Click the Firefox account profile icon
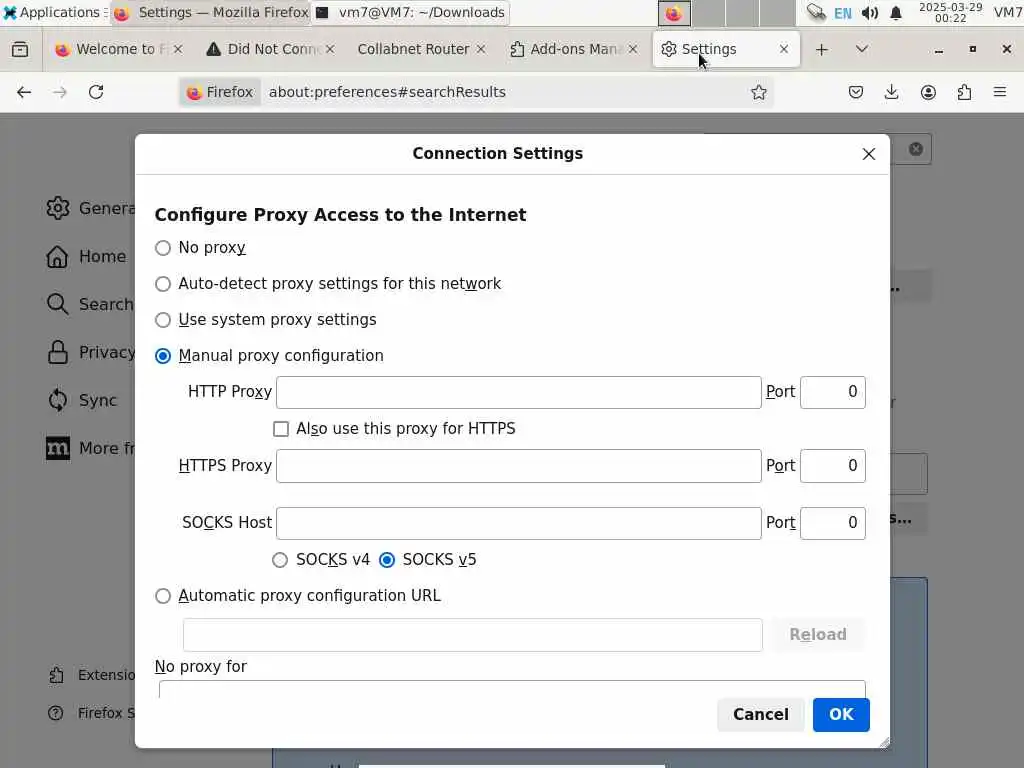The image size is (1024, 768). [x=928, y=92]
